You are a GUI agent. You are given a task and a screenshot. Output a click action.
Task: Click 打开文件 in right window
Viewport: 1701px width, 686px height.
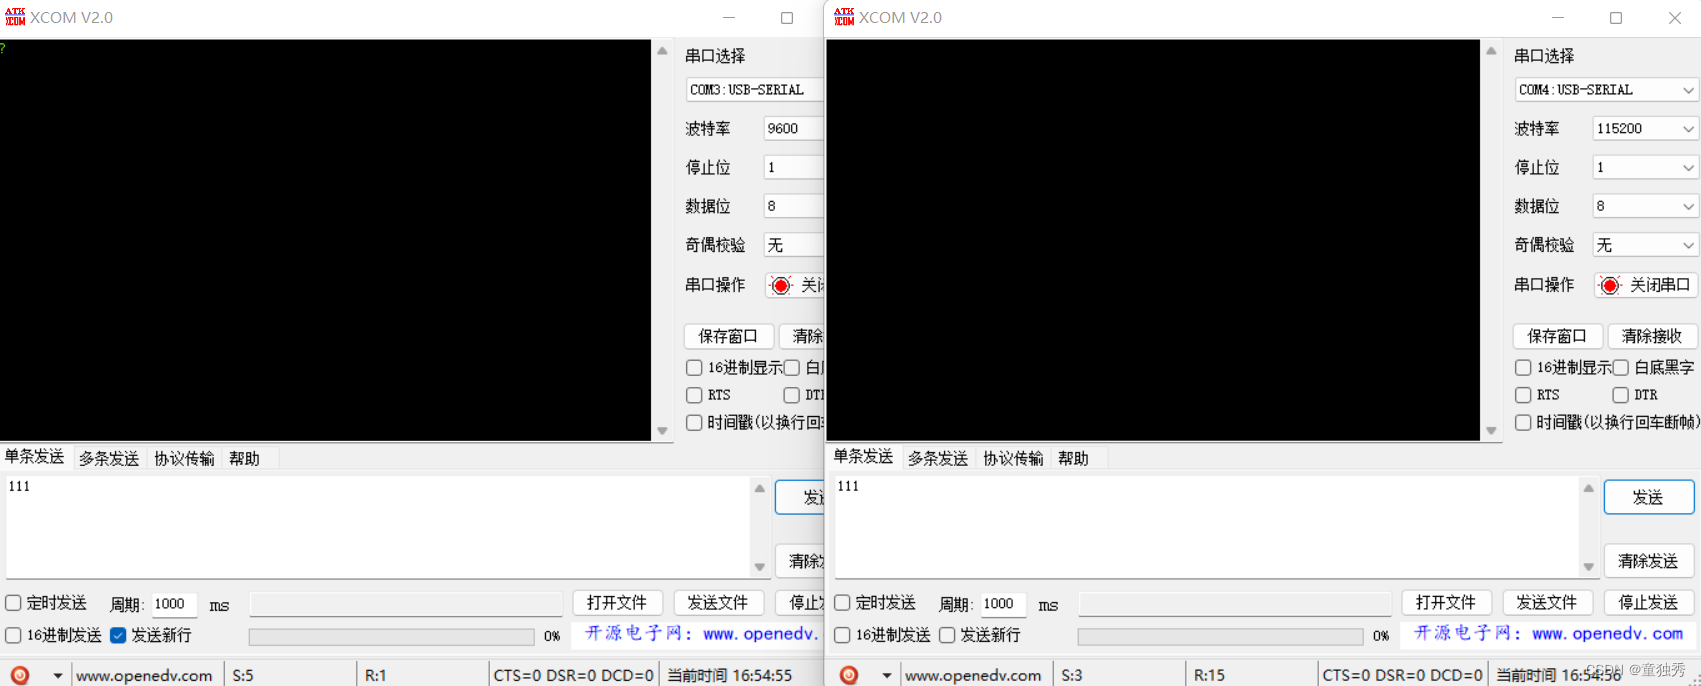click(x=1446, y=603)
